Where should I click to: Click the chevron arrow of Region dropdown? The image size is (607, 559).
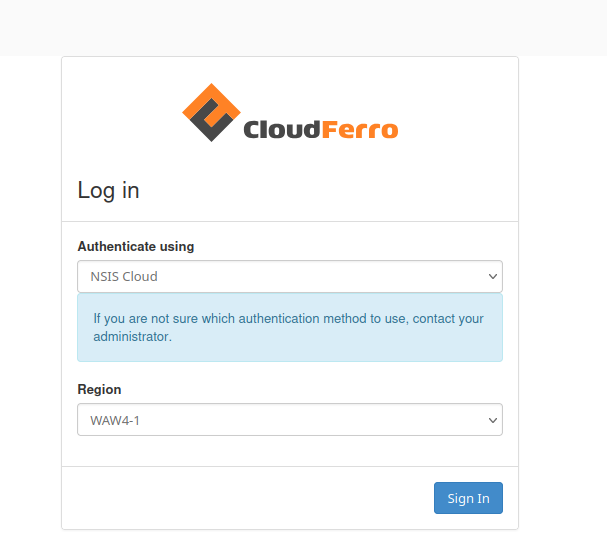coord(492,420)
